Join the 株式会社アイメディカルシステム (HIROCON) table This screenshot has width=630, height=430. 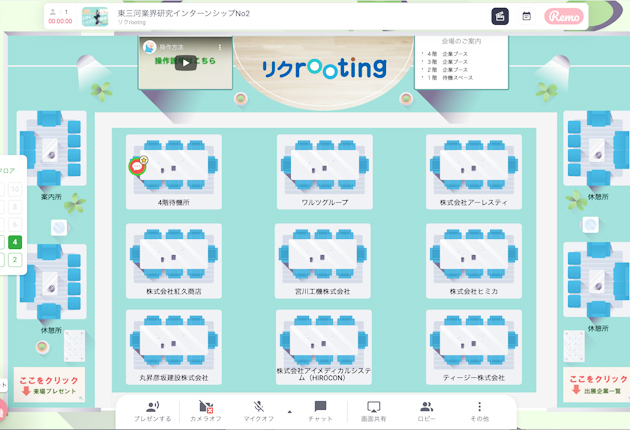click(324, 347)
